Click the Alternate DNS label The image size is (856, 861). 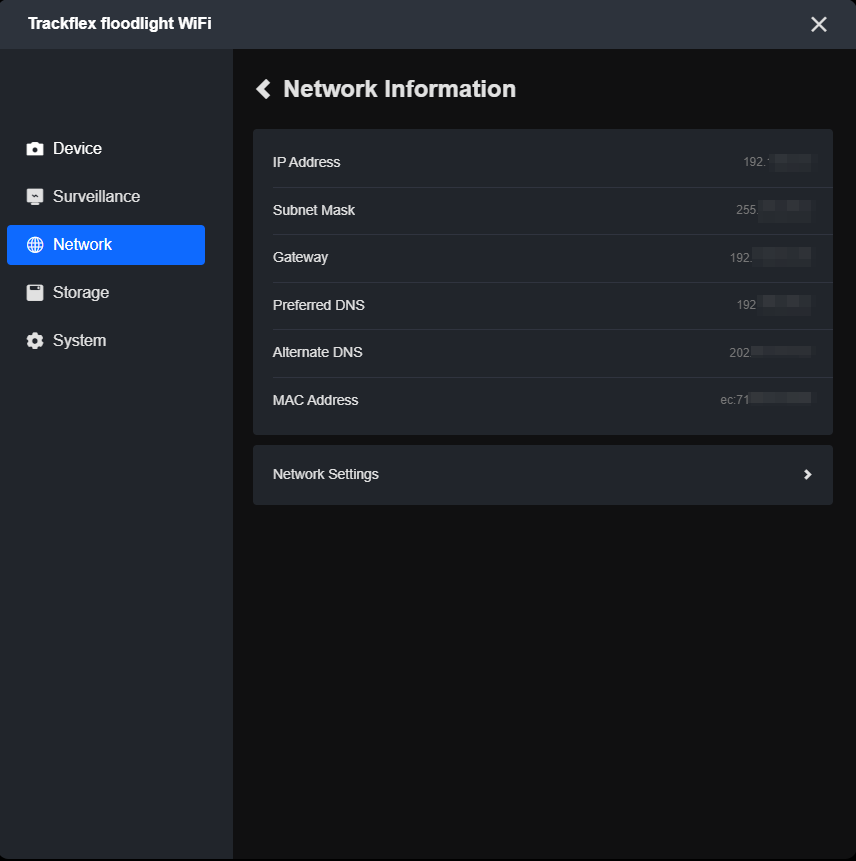coord(317,353)
